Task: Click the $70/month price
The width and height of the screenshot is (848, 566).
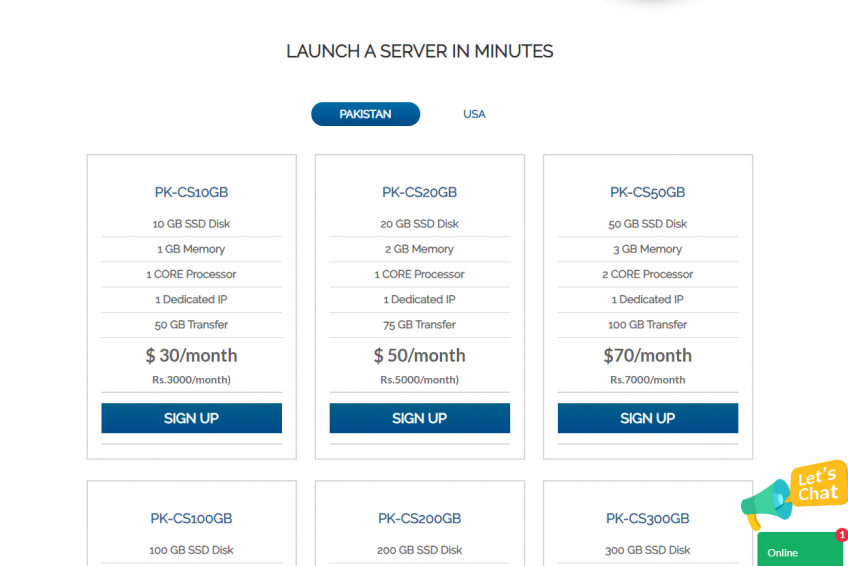Action: [647, 355]
